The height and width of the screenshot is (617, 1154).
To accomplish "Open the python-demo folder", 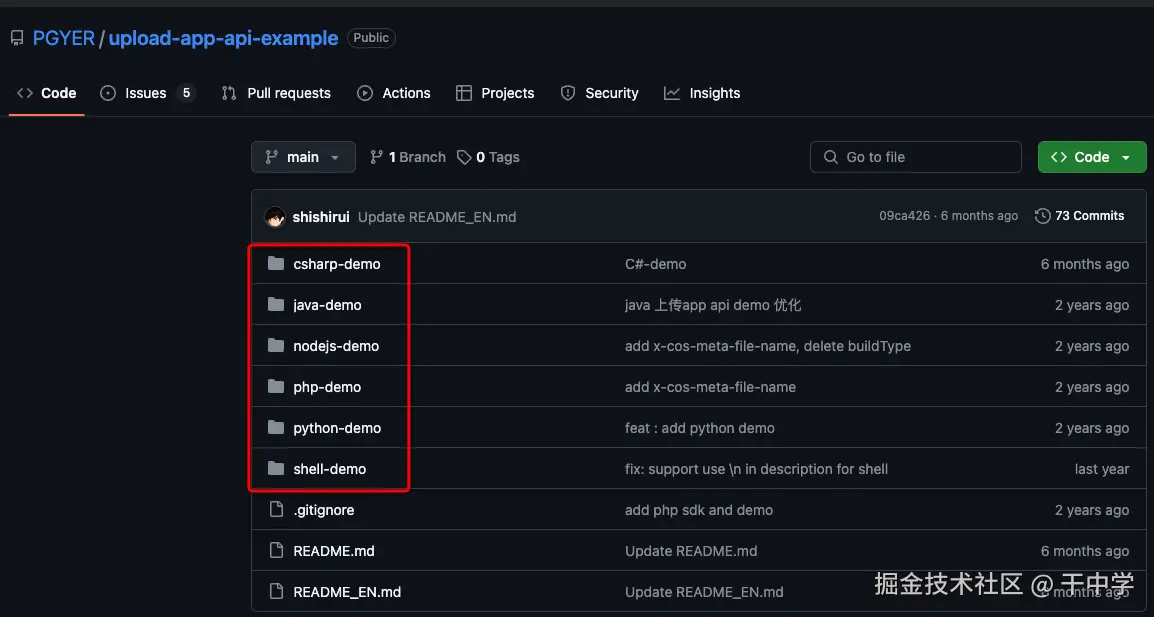I will pos(337,428).
